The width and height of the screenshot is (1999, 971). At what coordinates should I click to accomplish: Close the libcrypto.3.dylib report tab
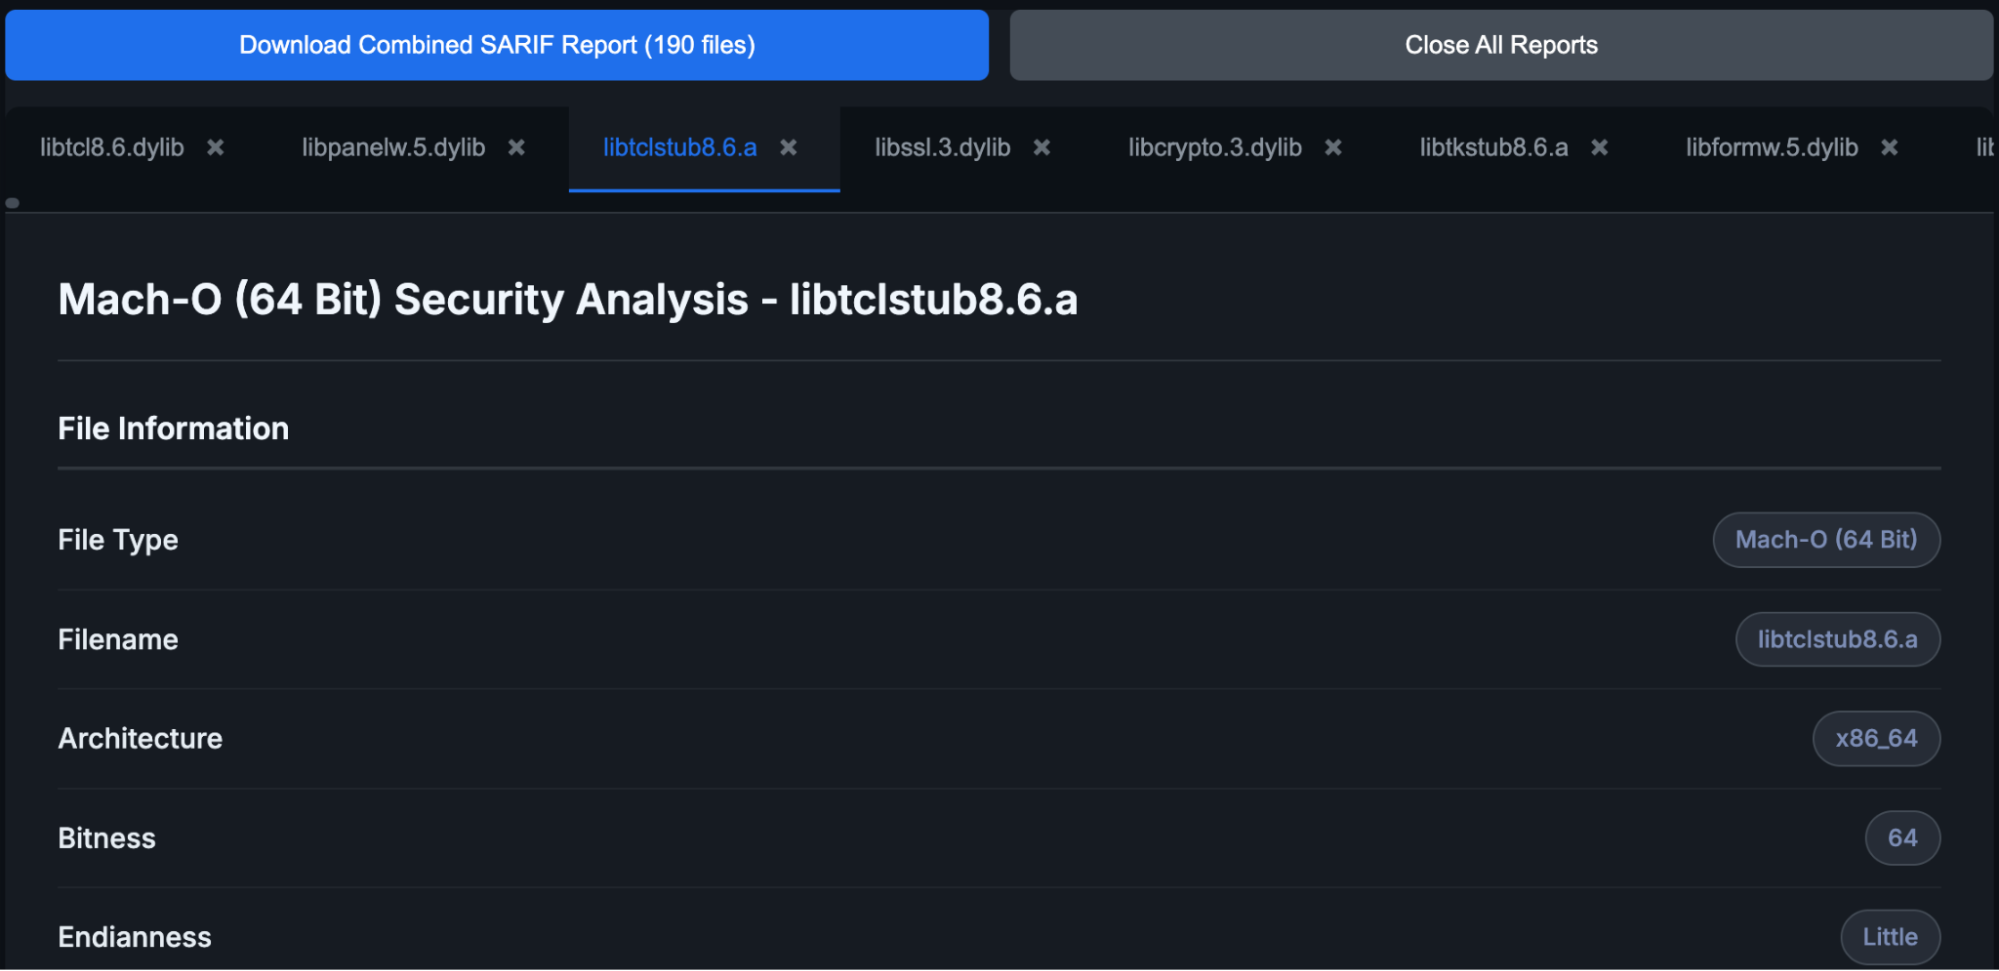tap(1333, 147)
